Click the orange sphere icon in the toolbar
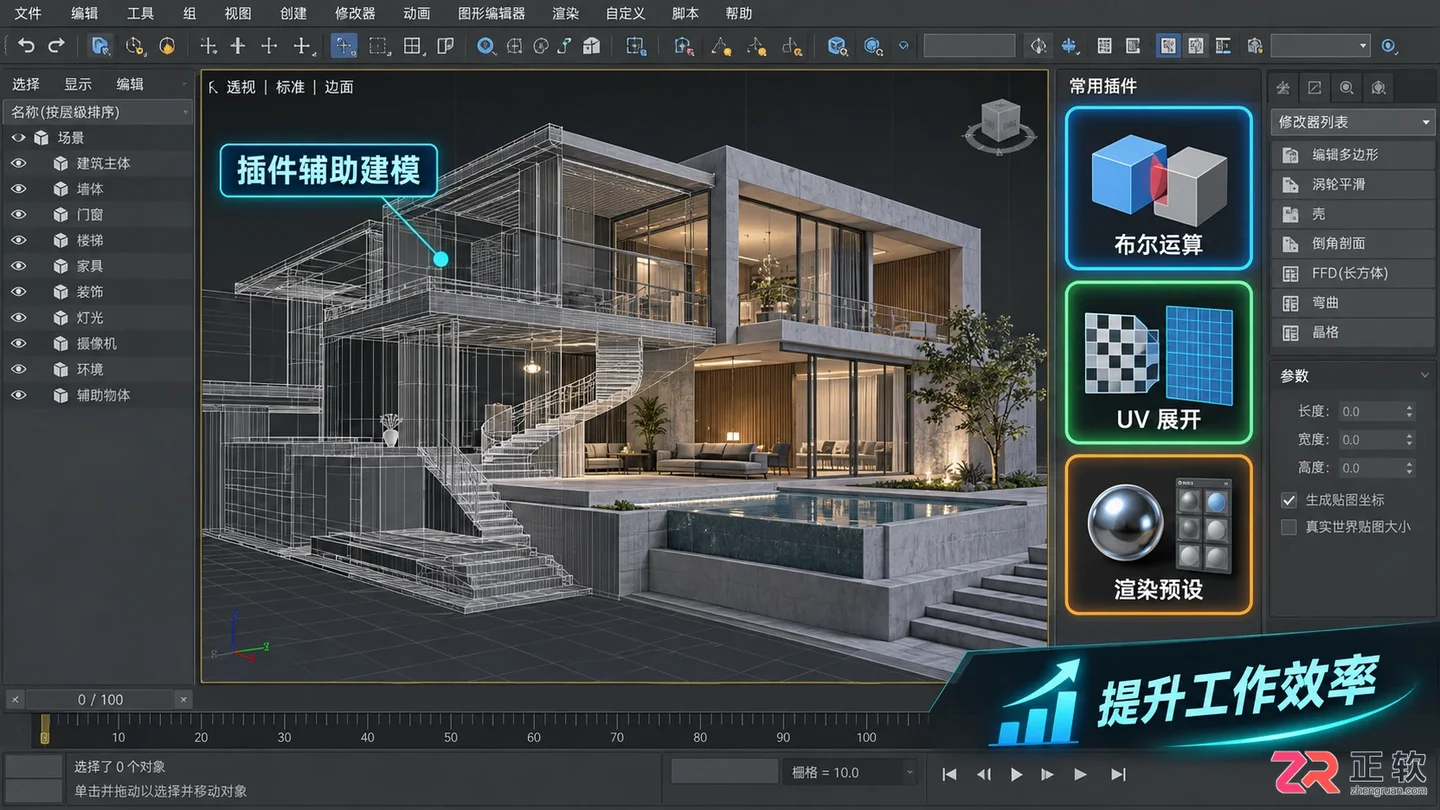Image resolution: width=1440 pixels, height=810 pixels. click(167, 45)
